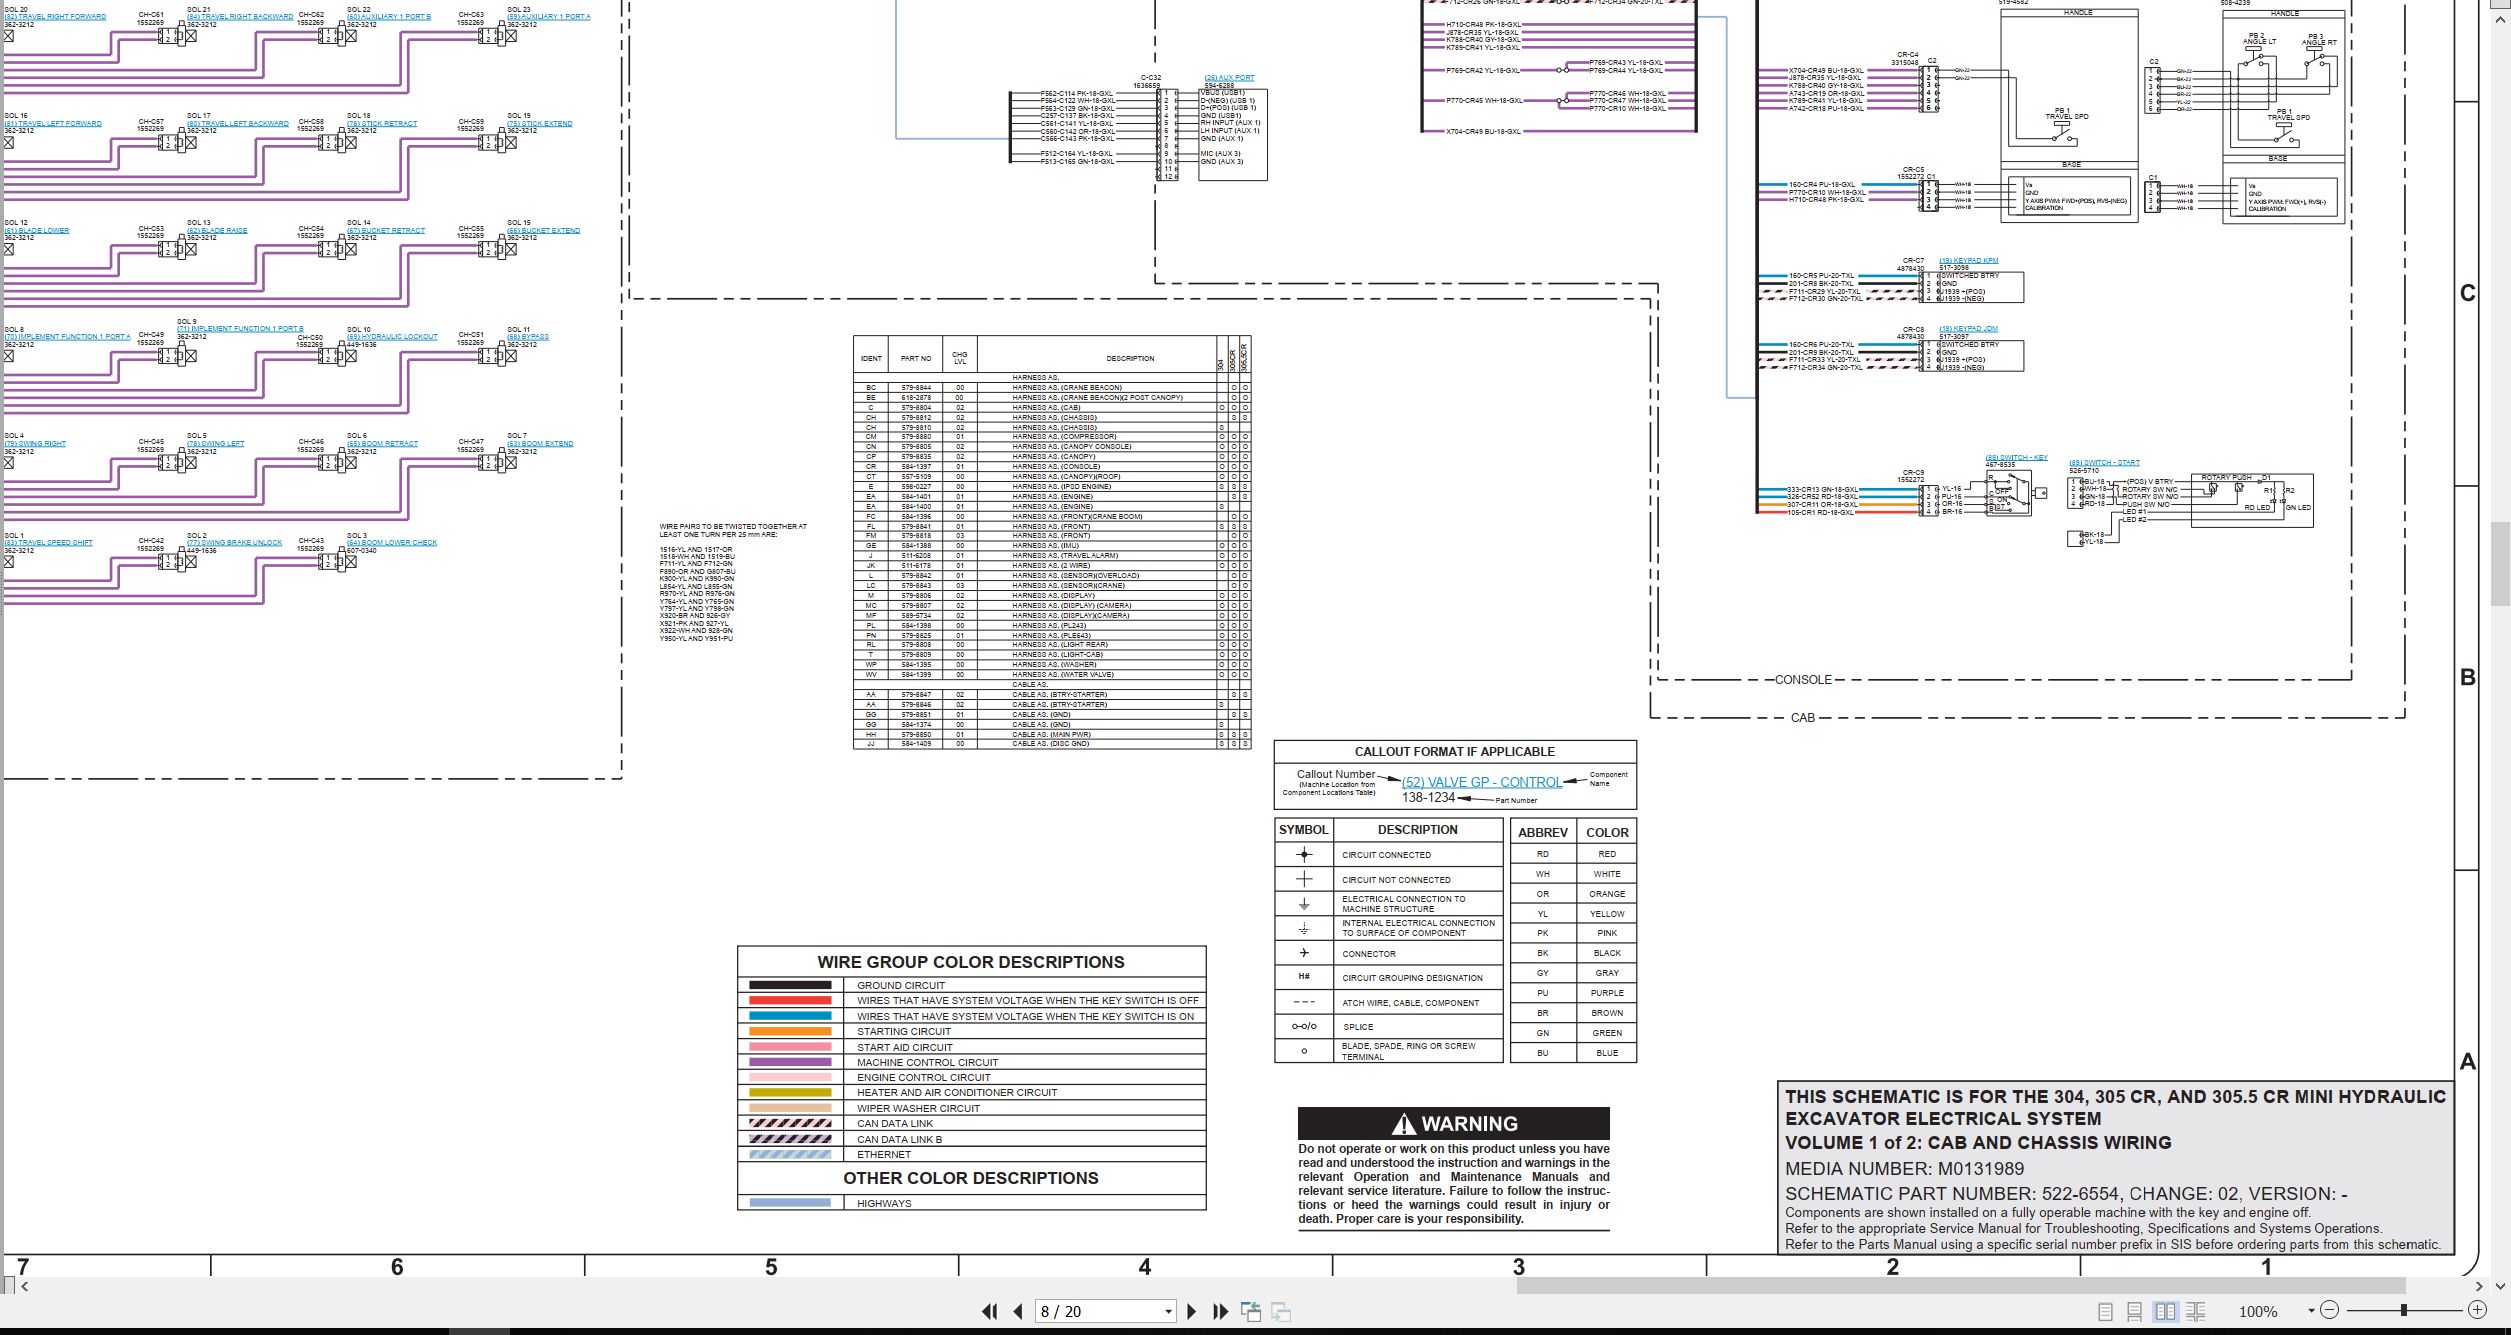Viewport: 2511px width, 1335px height.
Task: Open the (71) IMPLEMENT FUNCTION 1 PORT B link
Action: (240, 329)
